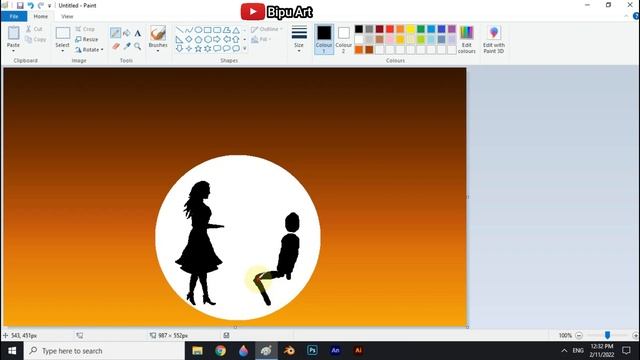
Task: Select the Text tool
Action: (x=138, y=33)
